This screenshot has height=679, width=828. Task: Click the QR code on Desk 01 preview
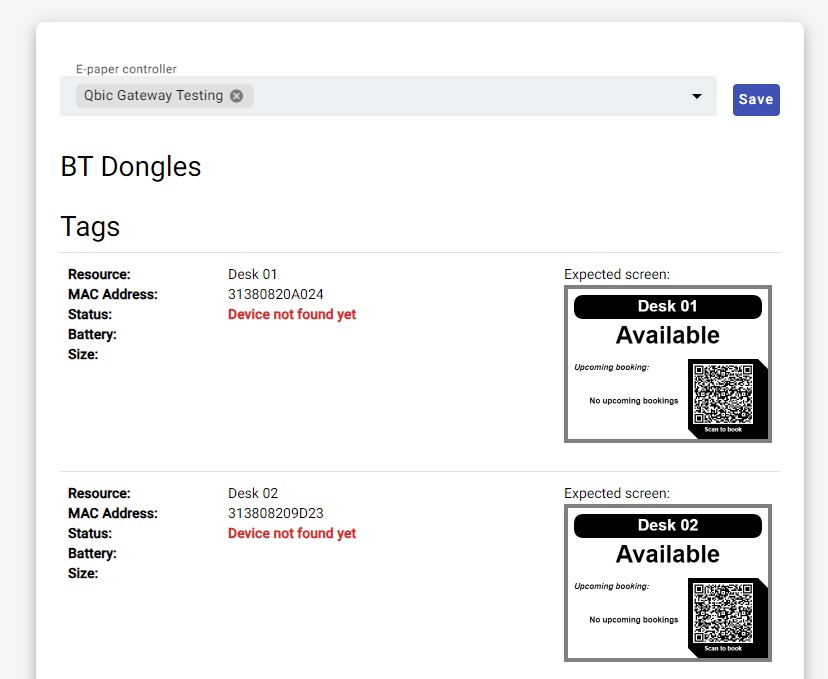[723, 395]
